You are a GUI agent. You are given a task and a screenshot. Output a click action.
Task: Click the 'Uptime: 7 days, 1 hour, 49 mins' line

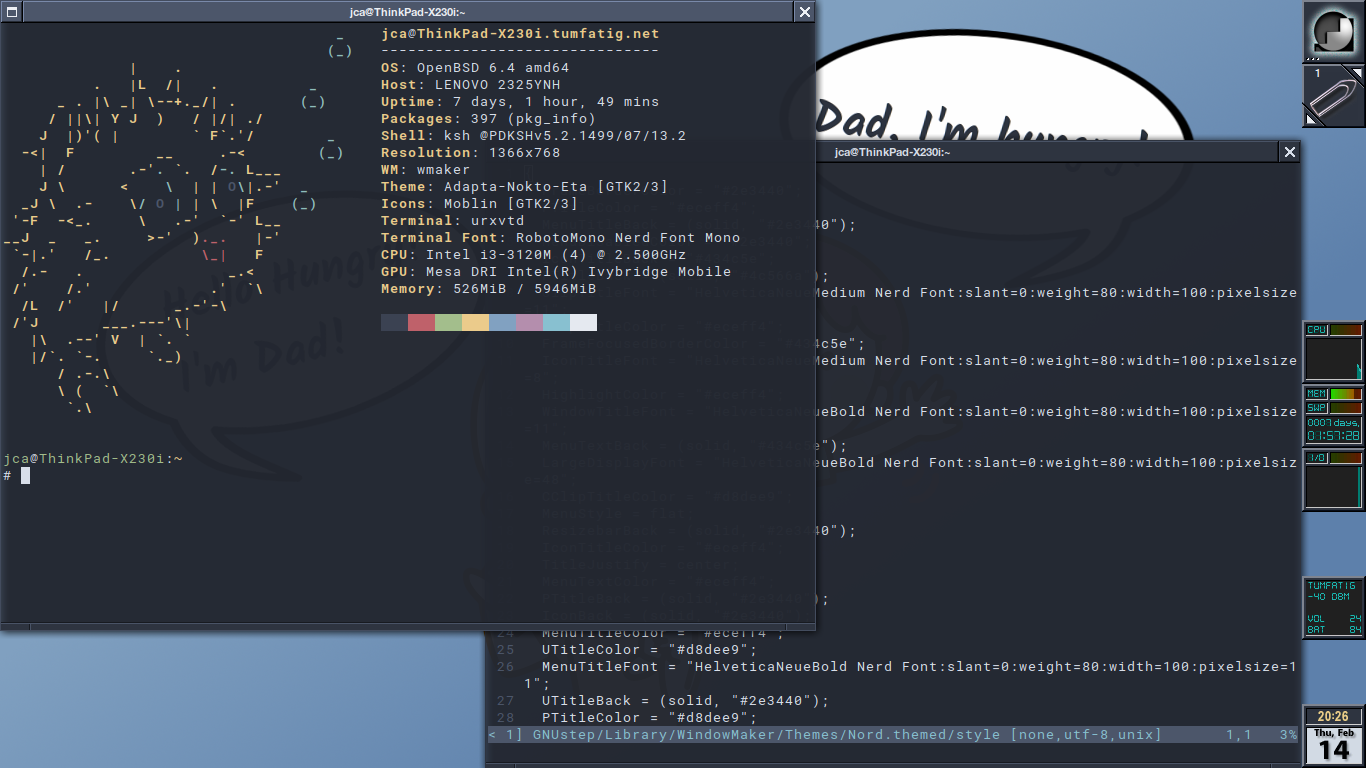point(520,102)
